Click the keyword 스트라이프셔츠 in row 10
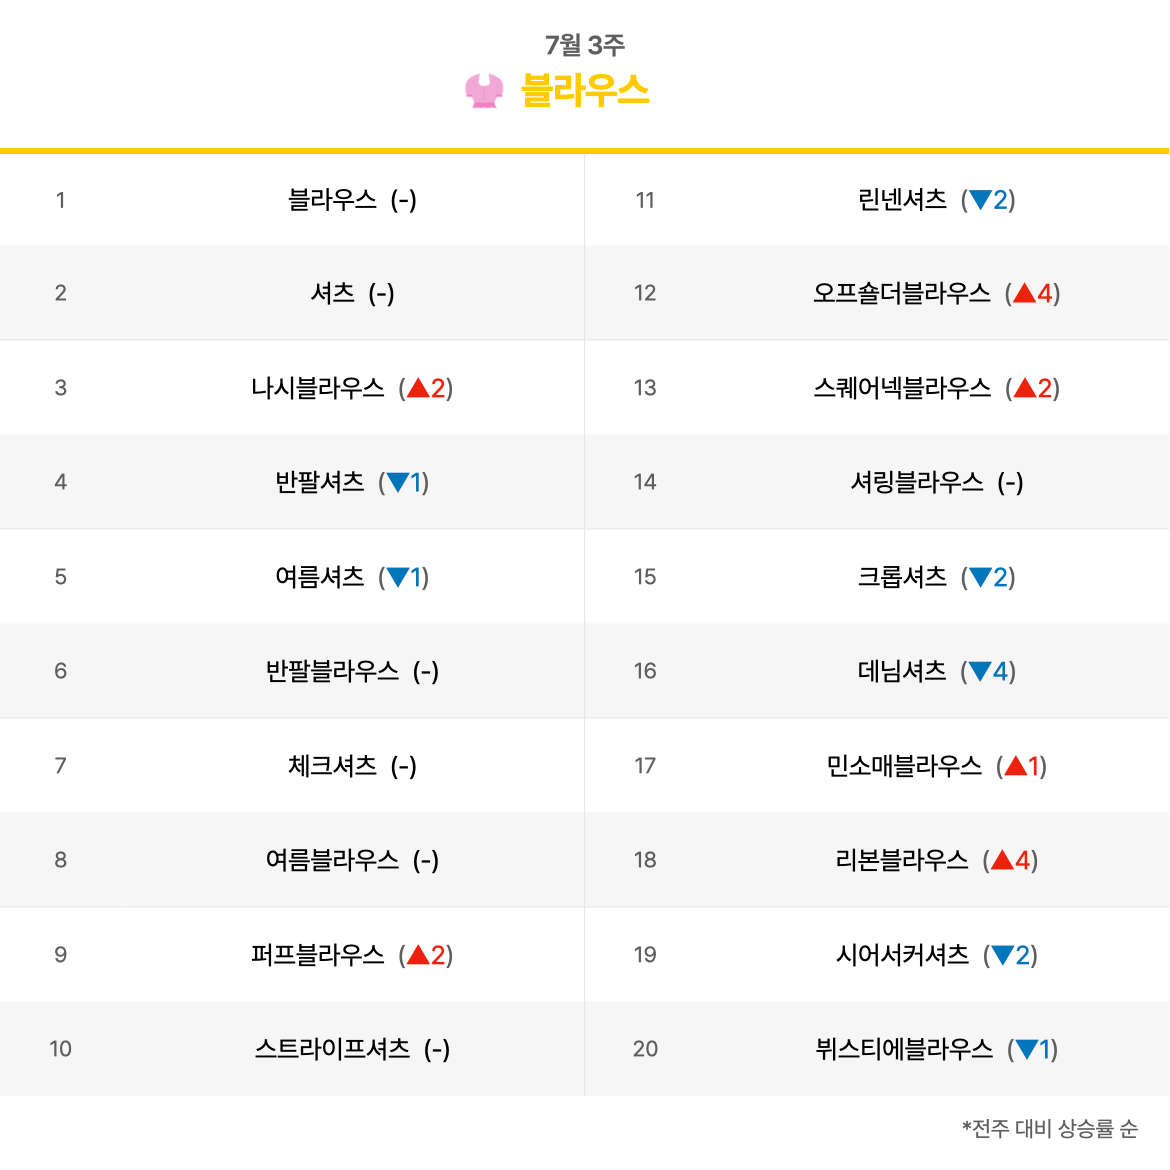 point(332,1048)
